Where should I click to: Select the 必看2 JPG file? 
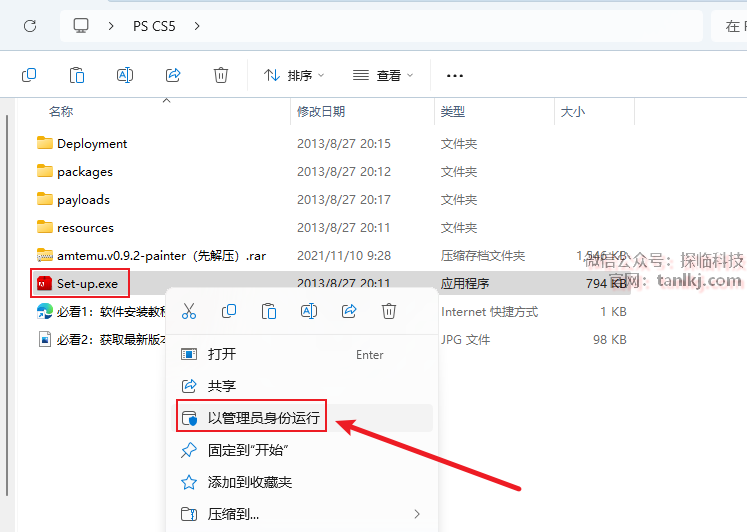pos(111,340)
